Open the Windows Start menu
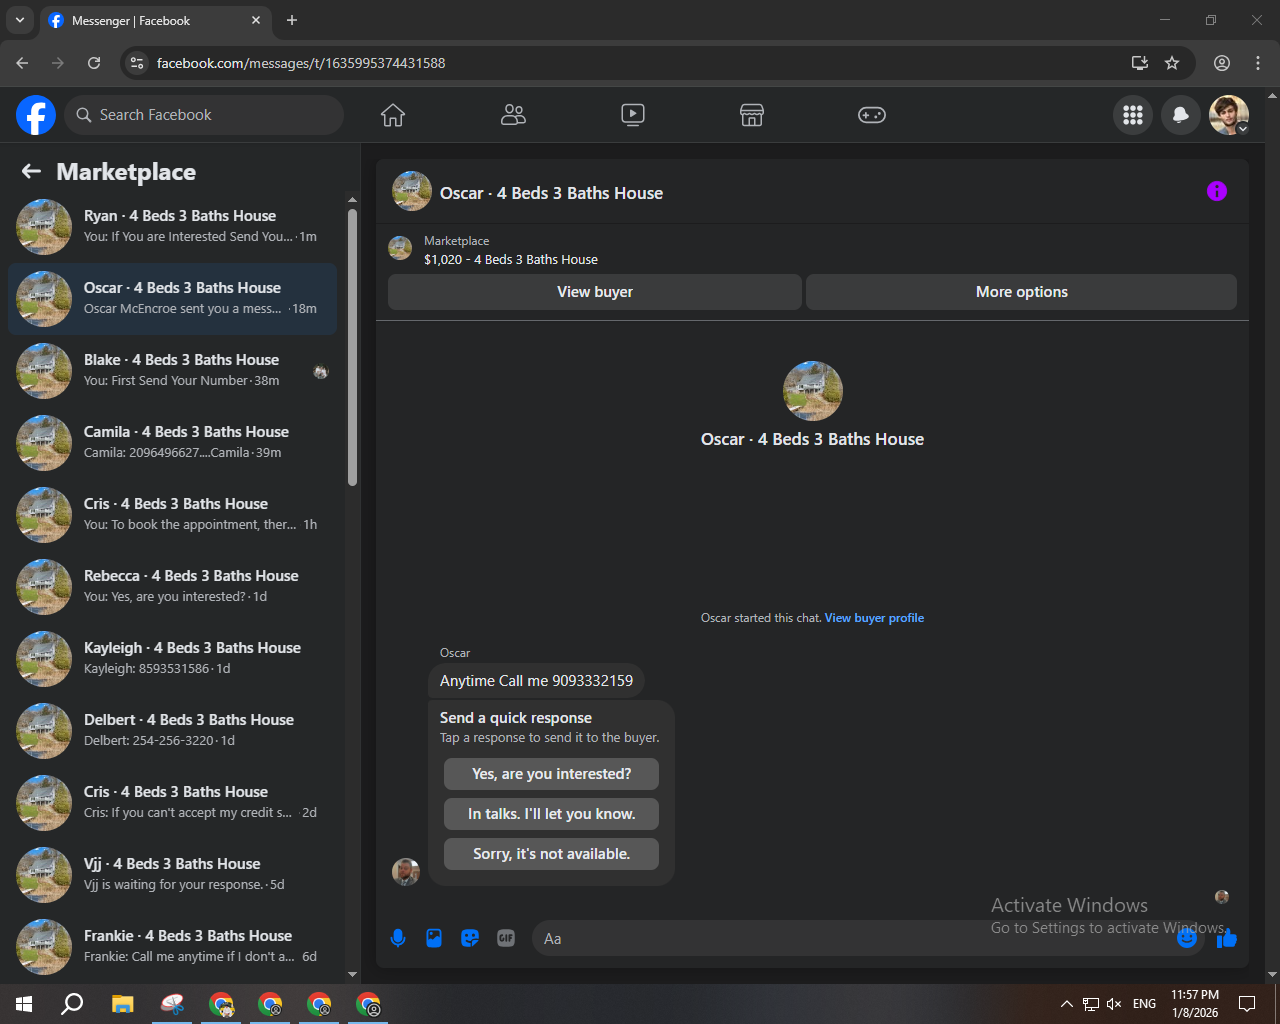 point(24,1004)
